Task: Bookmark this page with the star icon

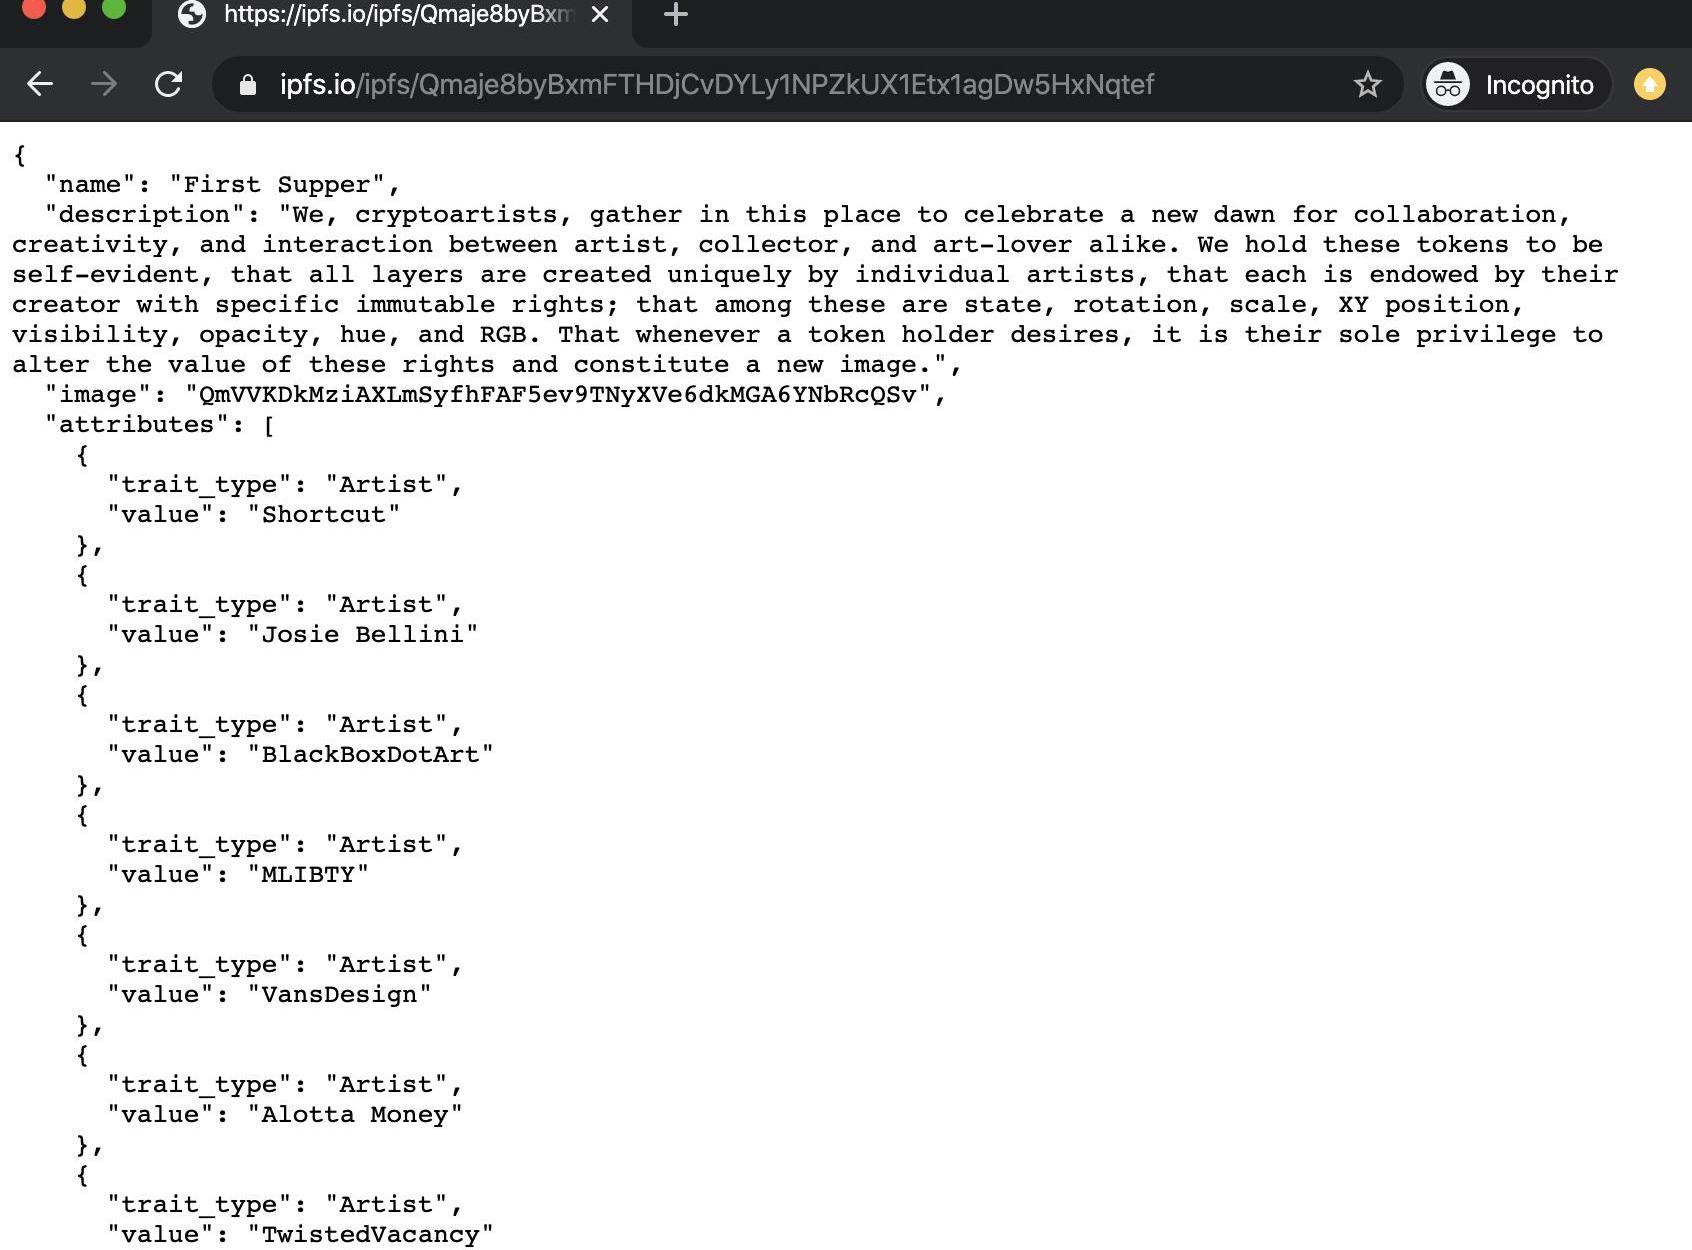Action: click(1367, 85)
